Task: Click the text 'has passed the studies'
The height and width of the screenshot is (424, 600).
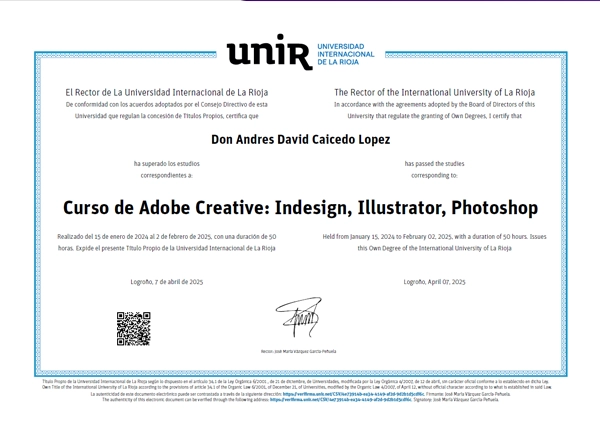Action: tap(434, 164)
